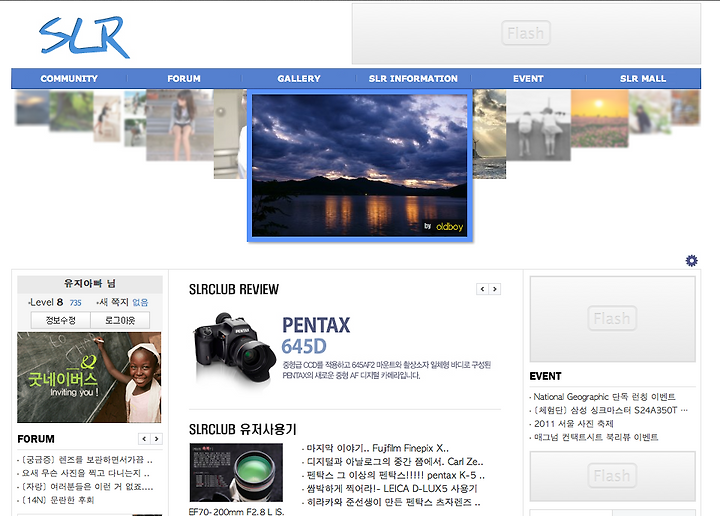Image resolution: width=720 pixels, height=516 pixels.
Task: Open the FORUM menu in navigation bar
Action: pos(184,79)
